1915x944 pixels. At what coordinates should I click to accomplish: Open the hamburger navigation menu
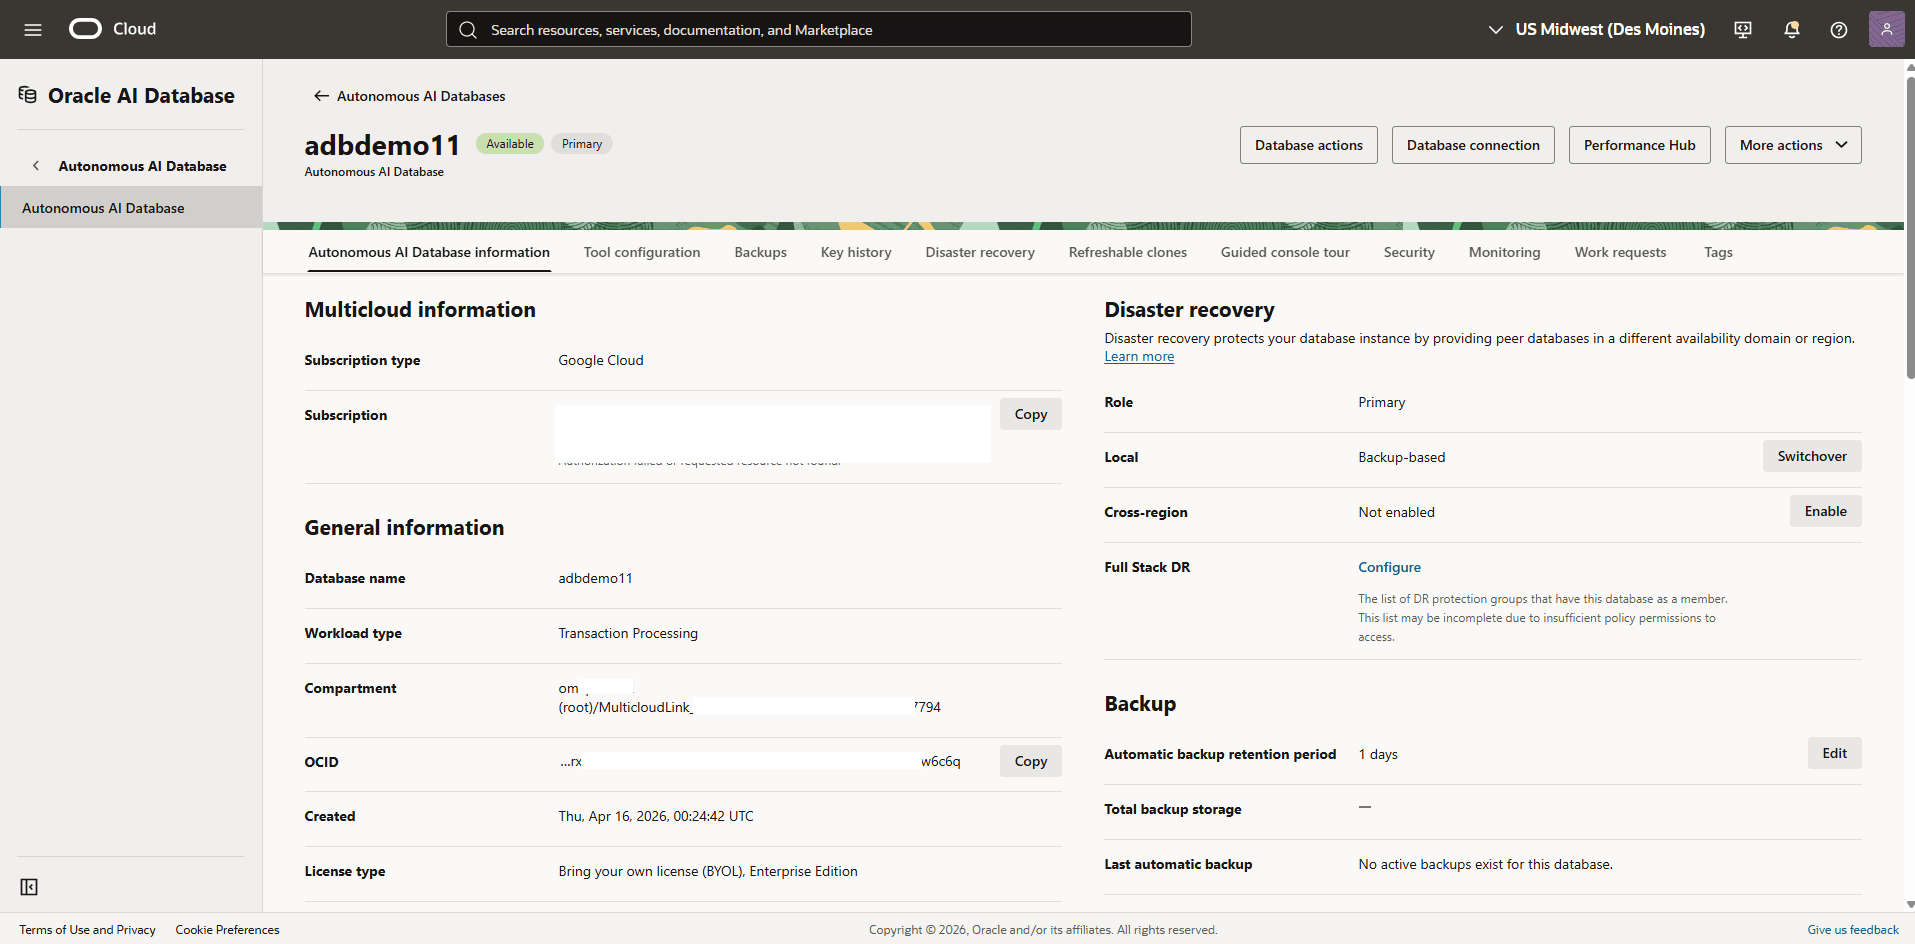pyautogui.click(x=33, y=30)
